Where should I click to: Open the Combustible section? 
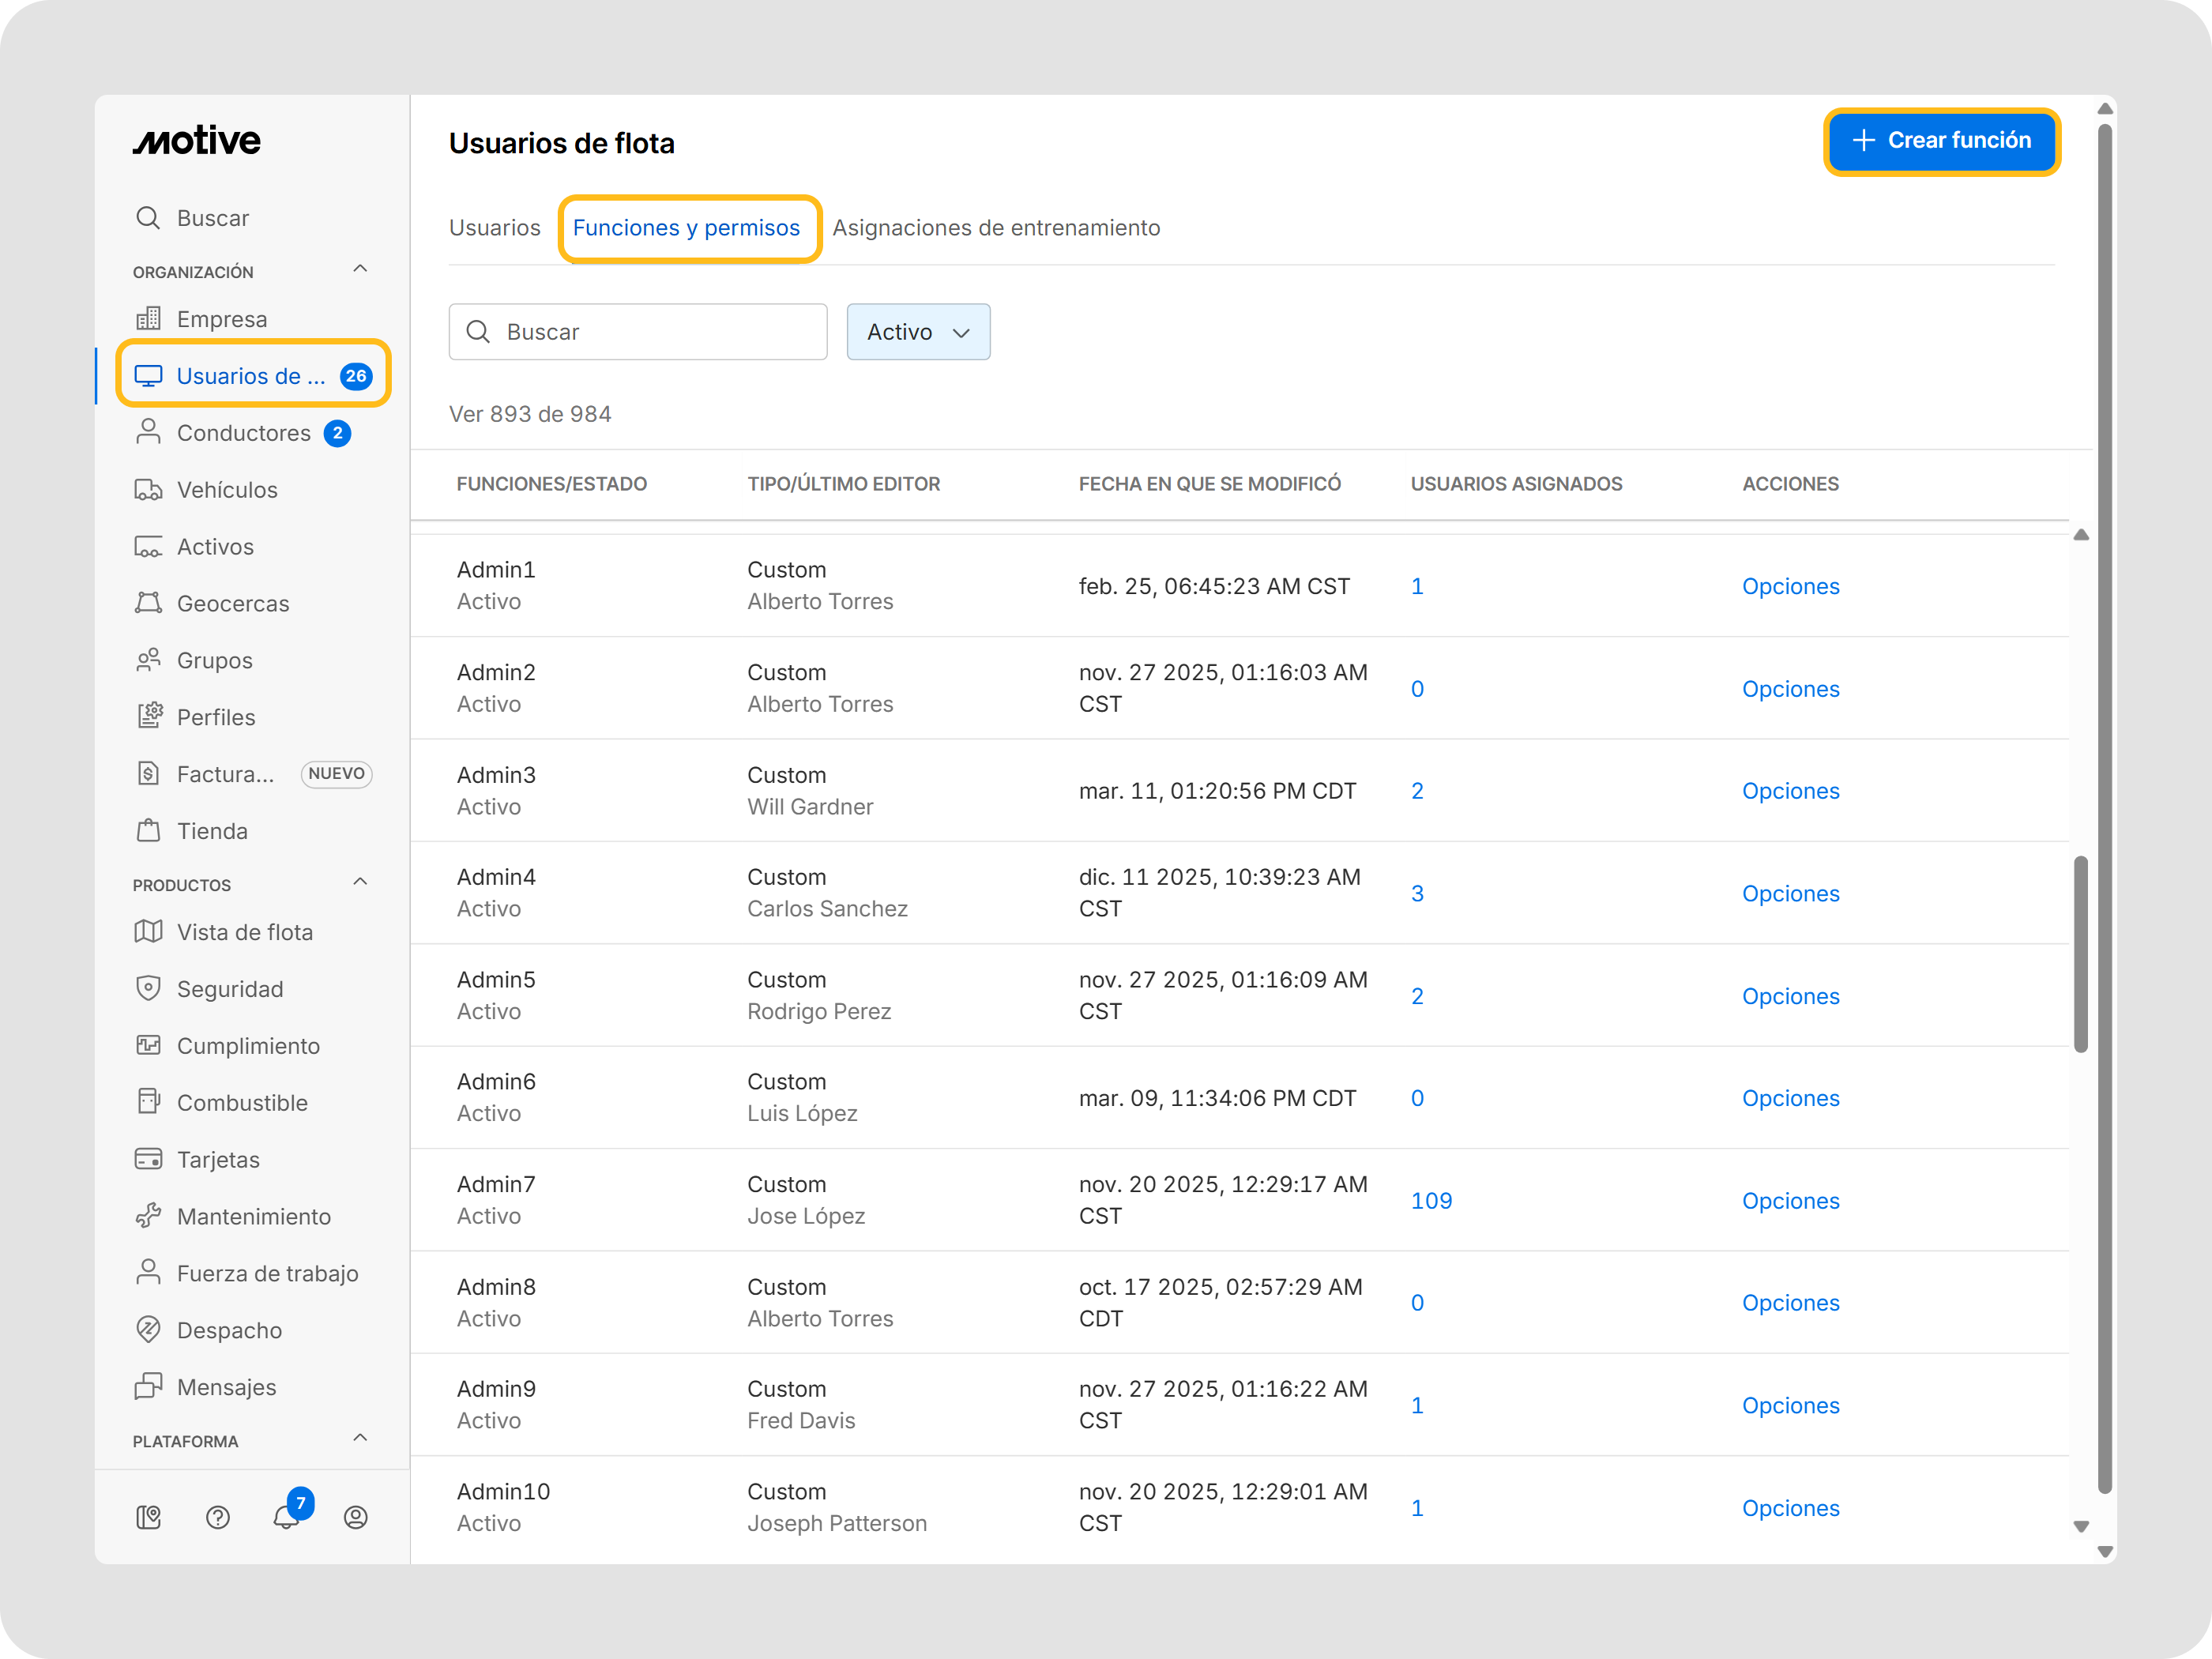click(x=242, y=1102)
